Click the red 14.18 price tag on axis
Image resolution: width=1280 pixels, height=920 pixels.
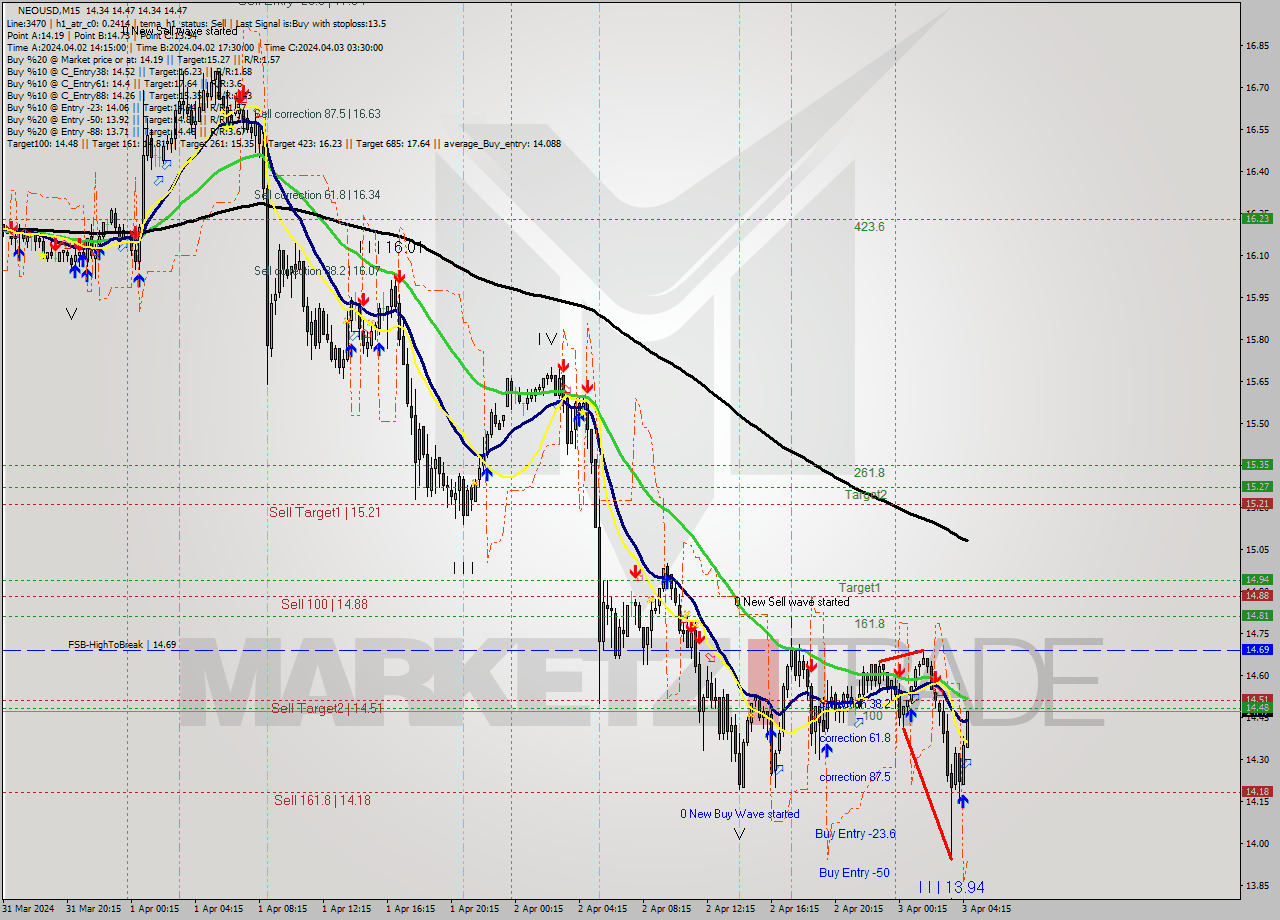pyautogui.click(x=1256, y=792)
